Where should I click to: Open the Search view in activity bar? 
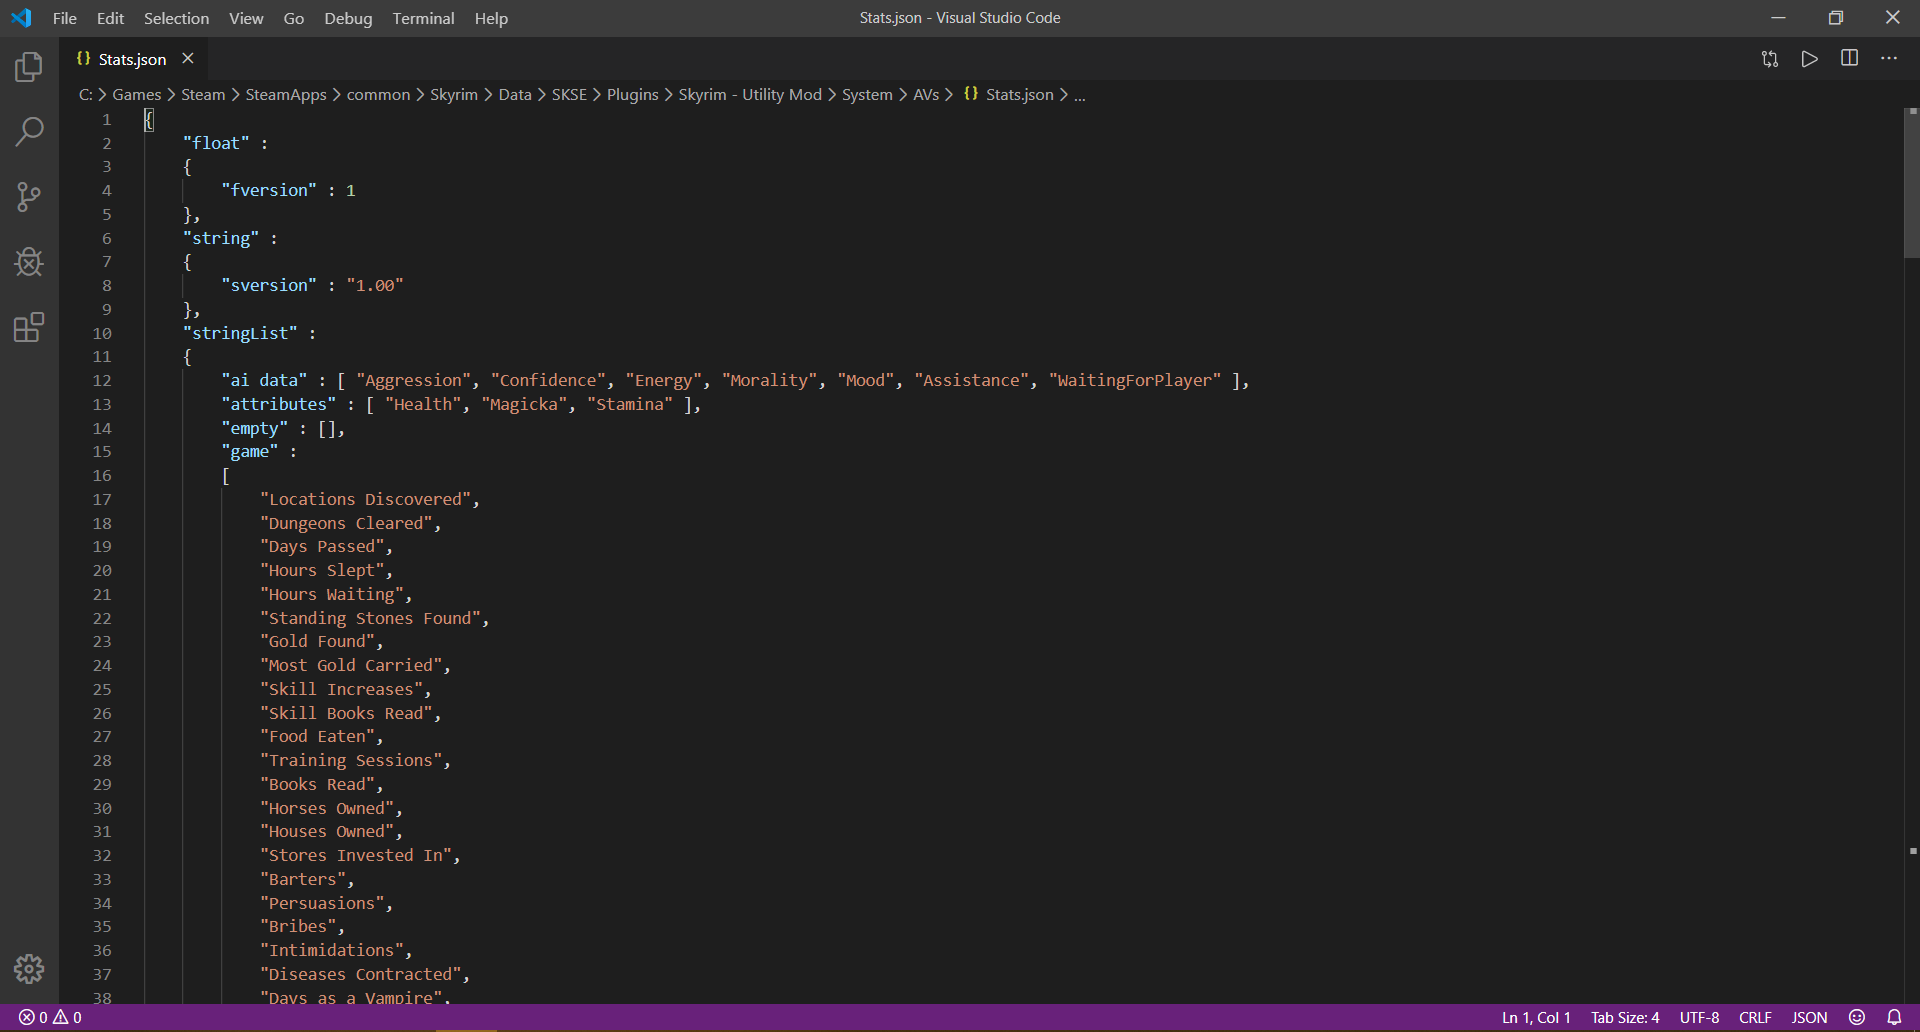(29, 132)
